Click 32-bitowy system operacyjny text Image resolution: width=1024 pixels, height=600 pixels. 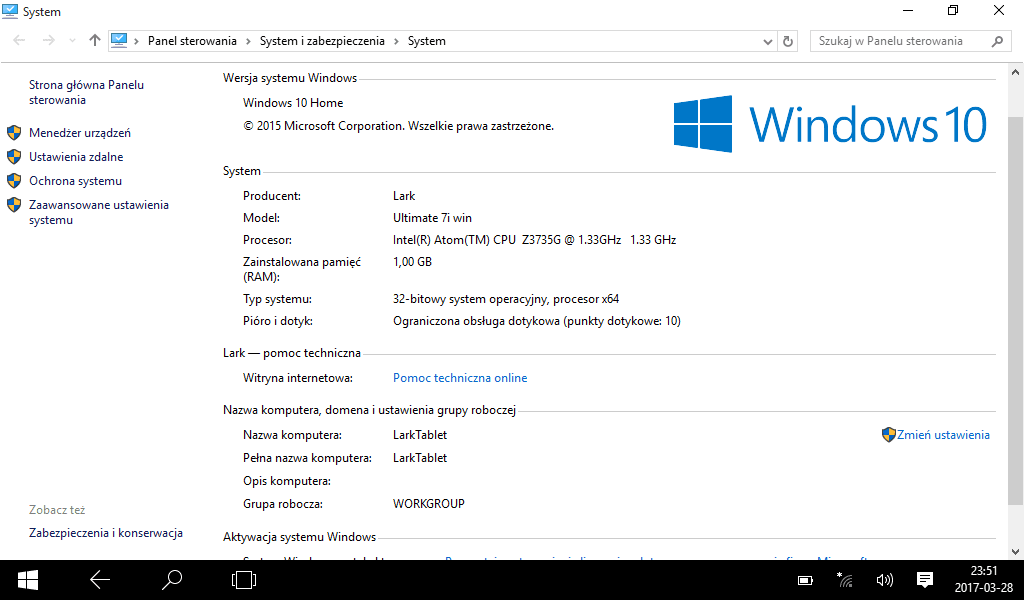[x=506, y=299]
